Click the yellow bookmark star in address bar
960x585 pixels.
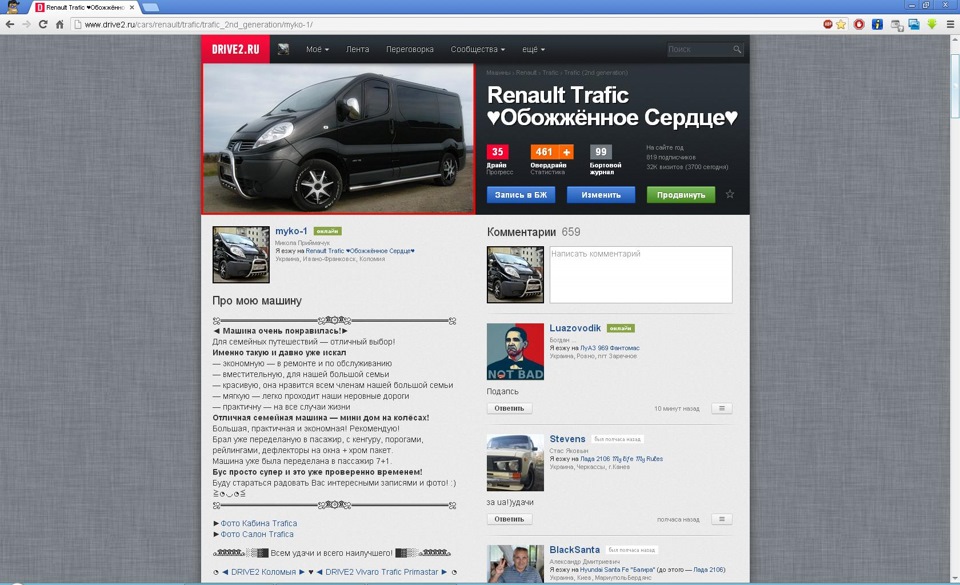(x=841, y=24)
